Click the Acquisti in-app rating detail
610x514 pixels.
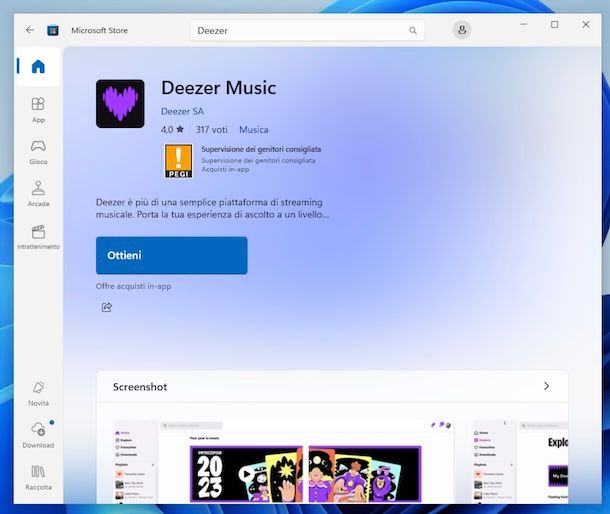[x=225, y=169]
